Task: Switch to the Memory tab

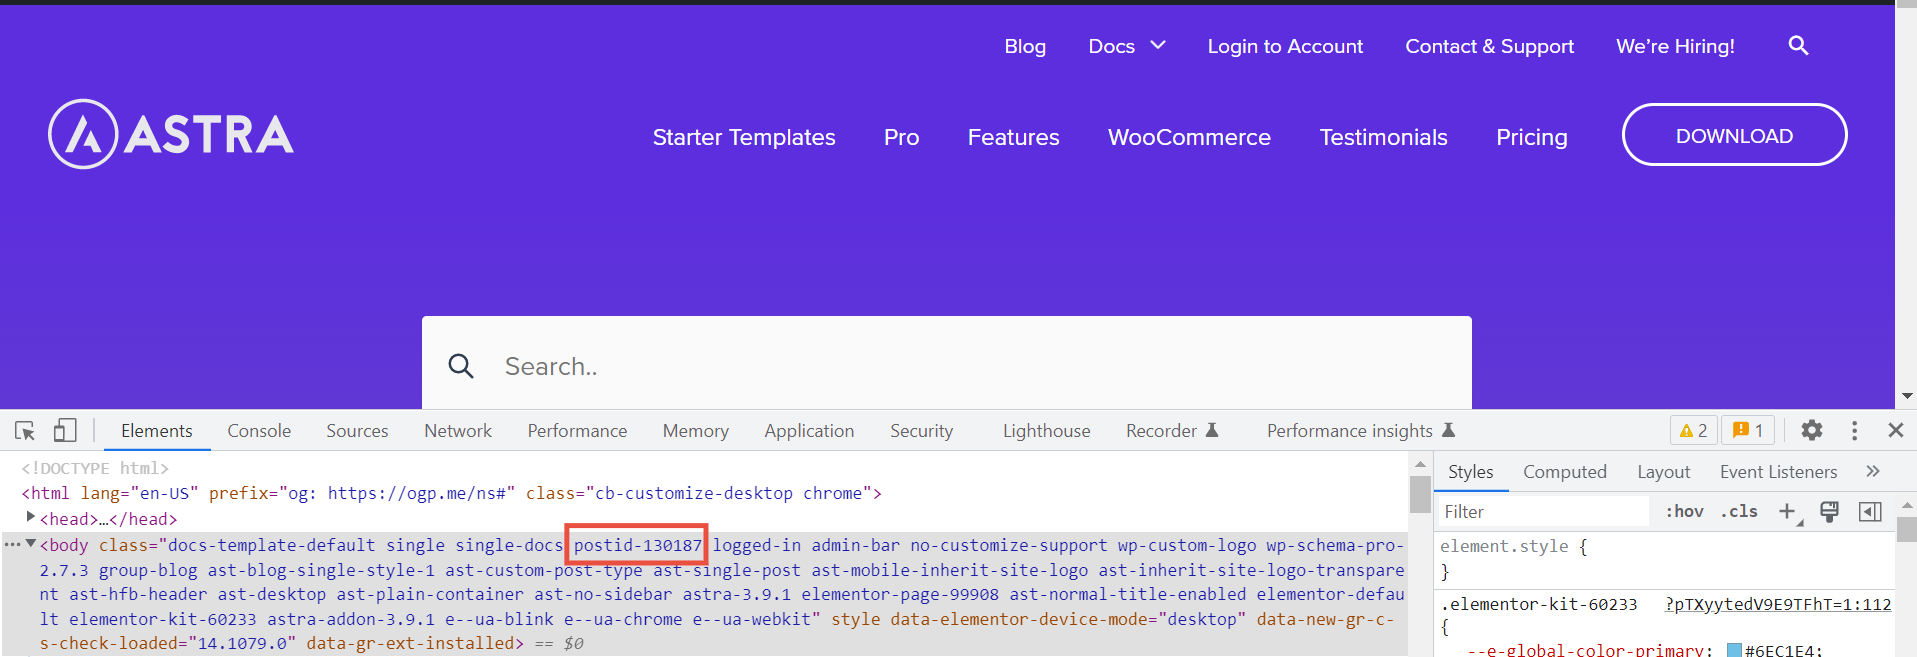Action: coord(695,431)
